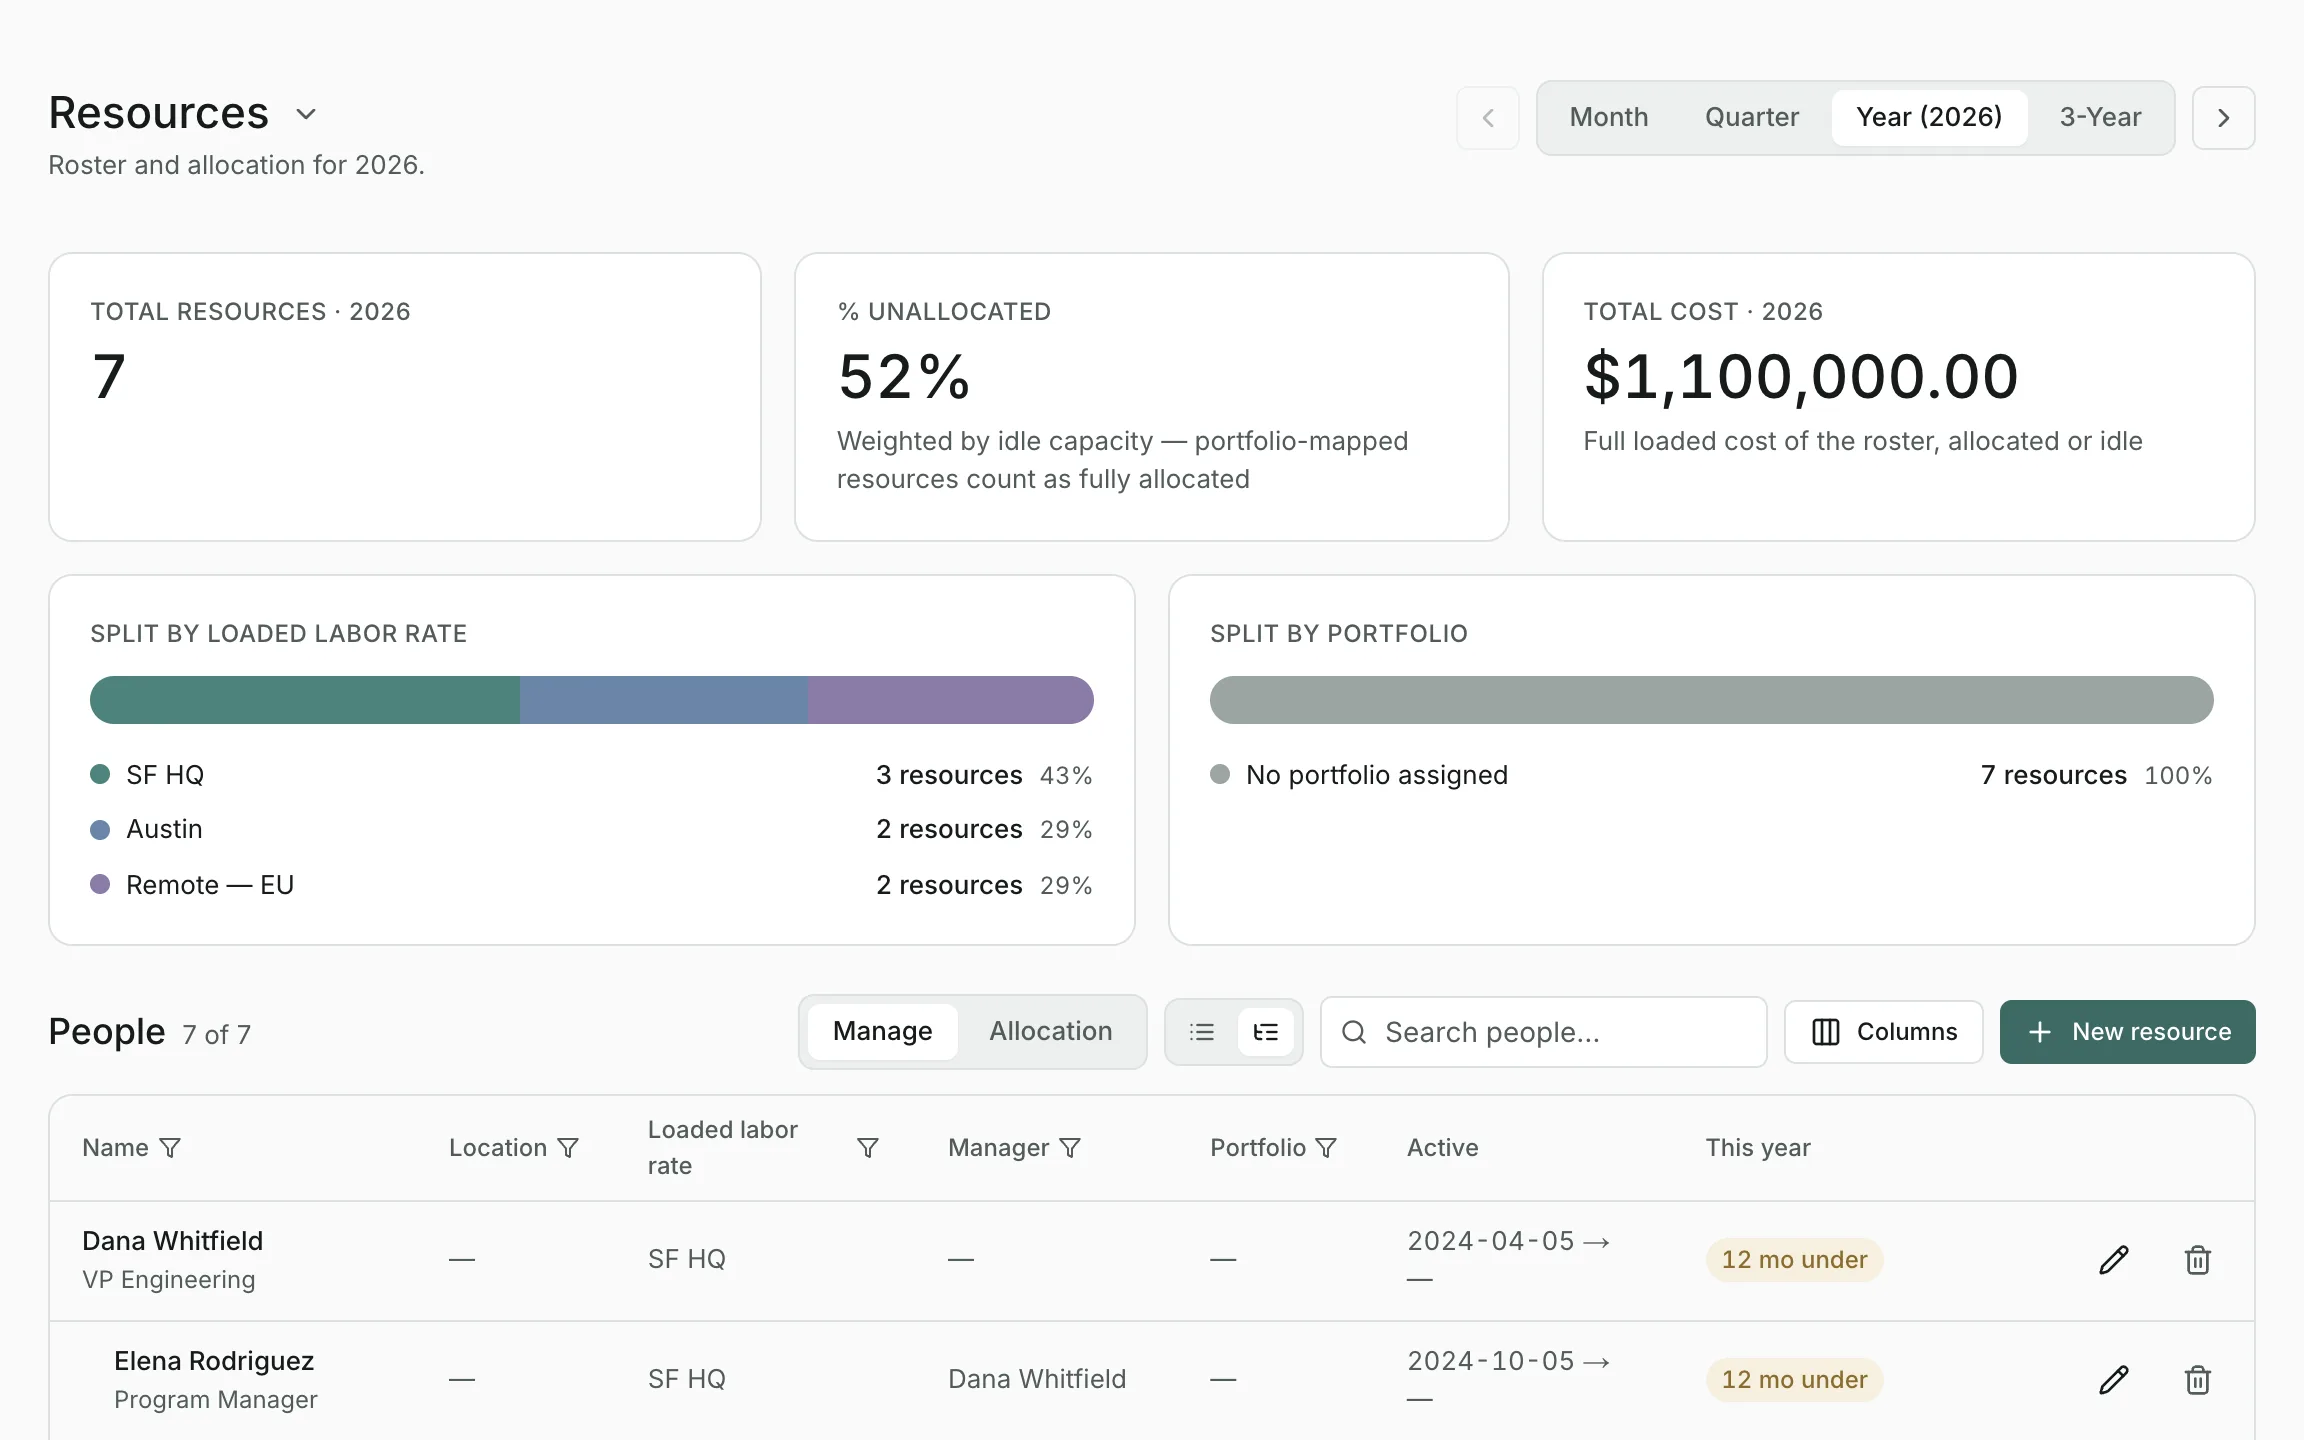Screen dimensions: 2304x1440
Task: Open the Columns chooser
Action: point(1884,1032)
